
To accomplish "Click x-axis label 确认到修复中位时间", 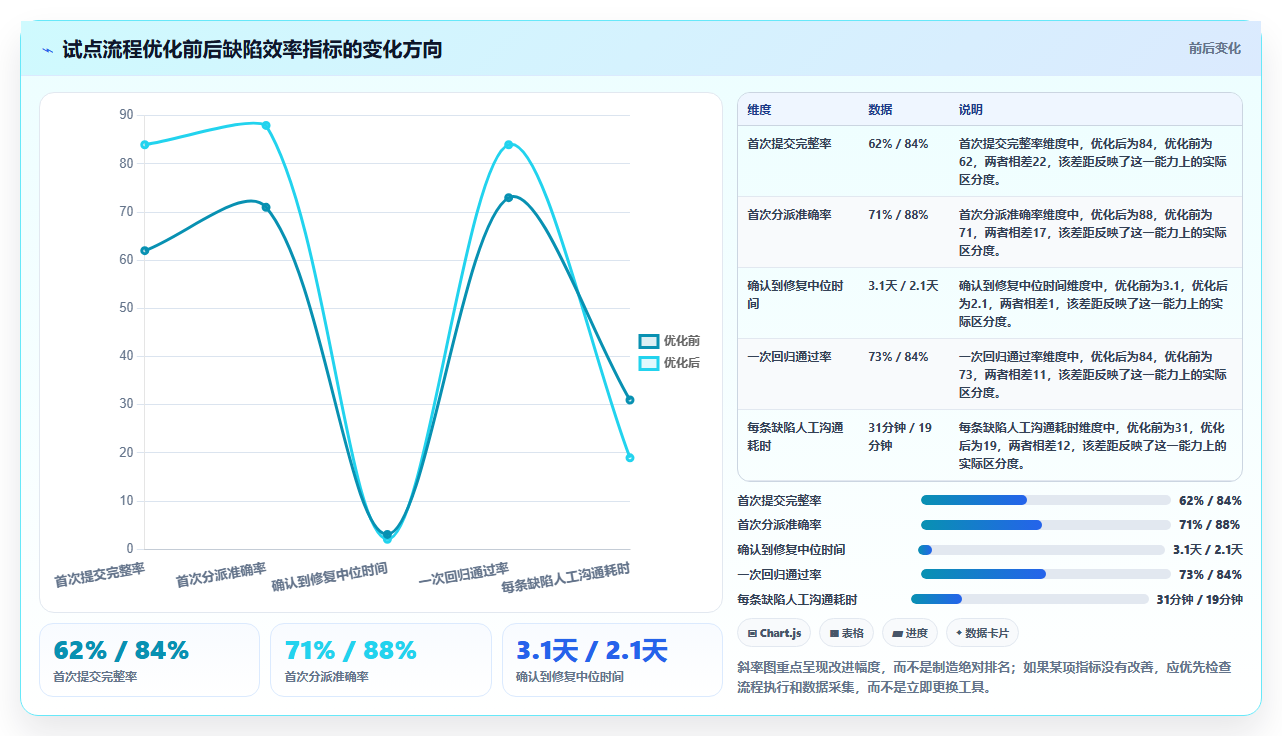I will tap(330, 577).
